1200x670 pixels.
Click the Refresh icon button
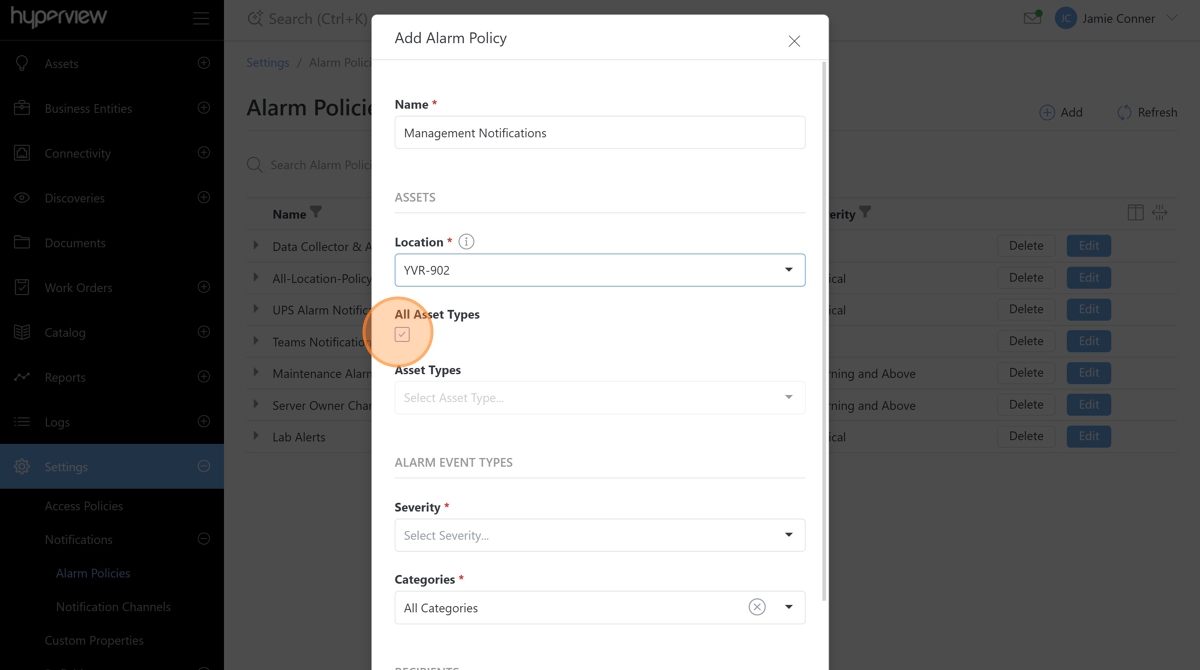[x=1124, y=112]
